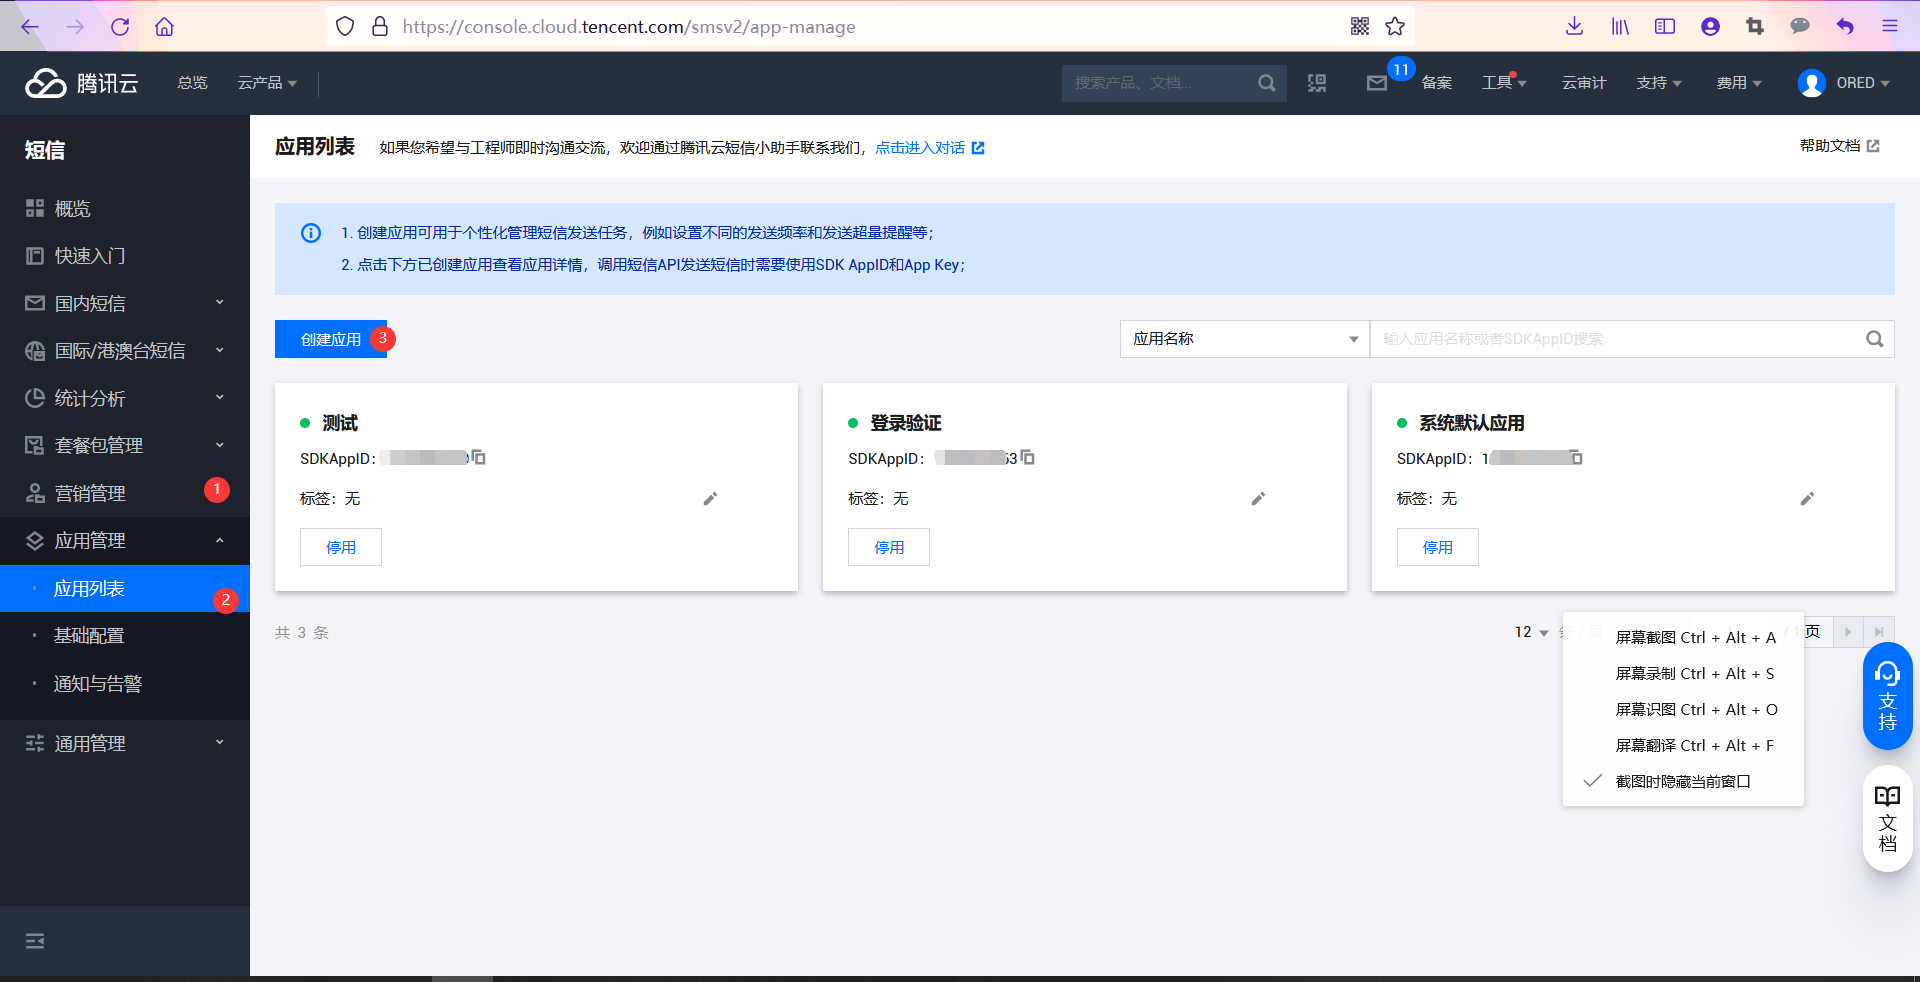Open the browser hamburger menu
This screenshot has width=1920, height=982.
[1890, 27]
